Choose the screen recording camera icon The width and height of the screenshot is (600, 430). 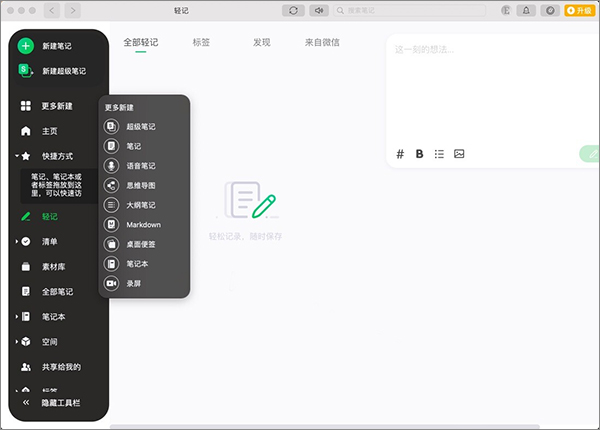pyautogui.click(x=111, y=283)
